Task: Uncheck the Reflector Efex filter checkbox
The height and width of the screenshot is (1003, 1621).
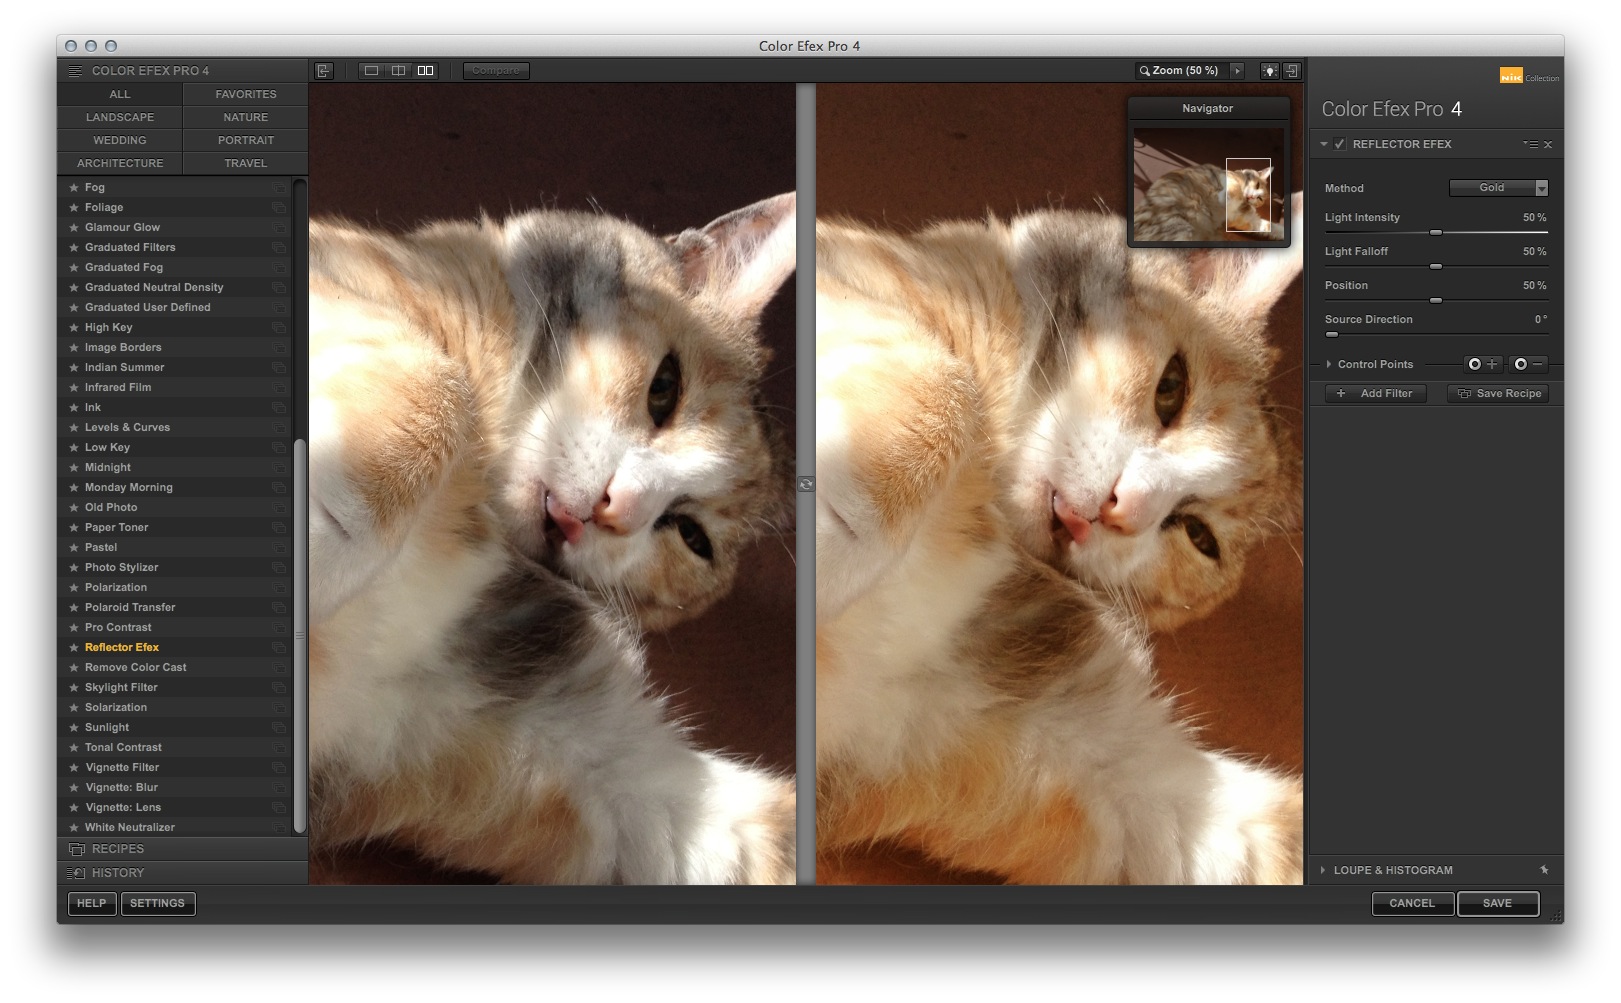Action: point(1339,144)
